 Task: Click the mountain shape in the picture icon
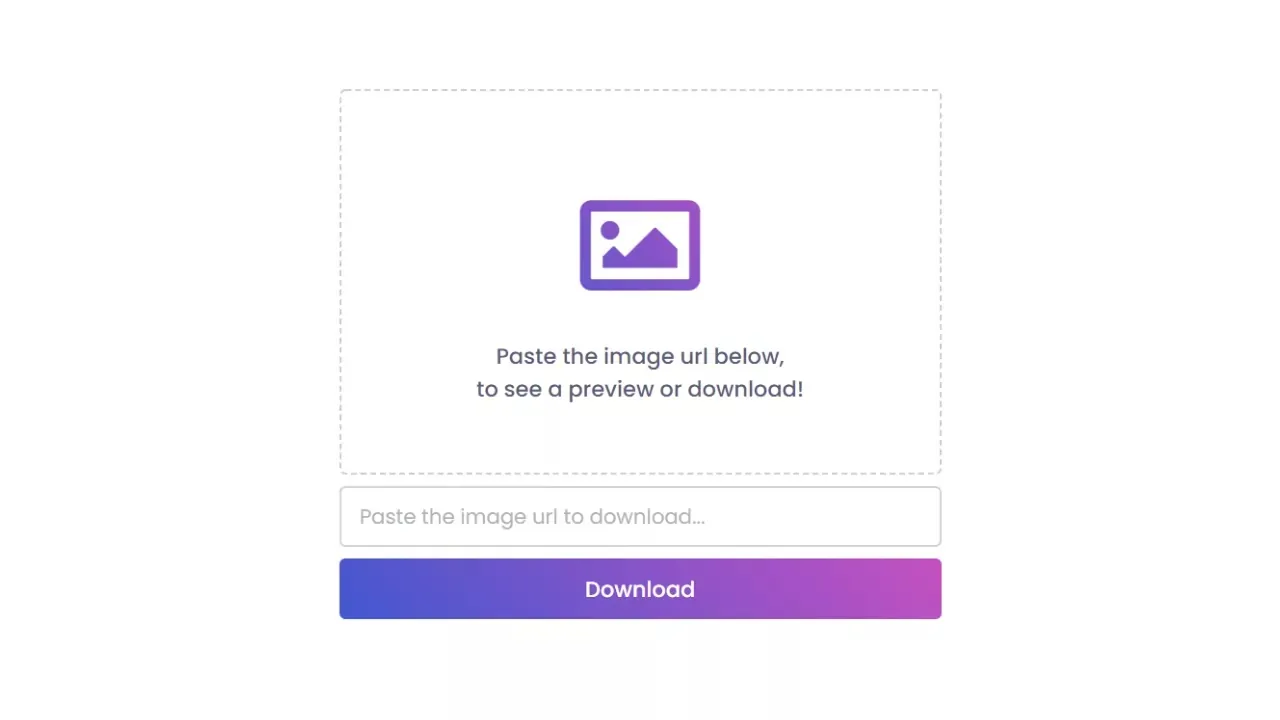pyautogui.click(x=640, y=250)
